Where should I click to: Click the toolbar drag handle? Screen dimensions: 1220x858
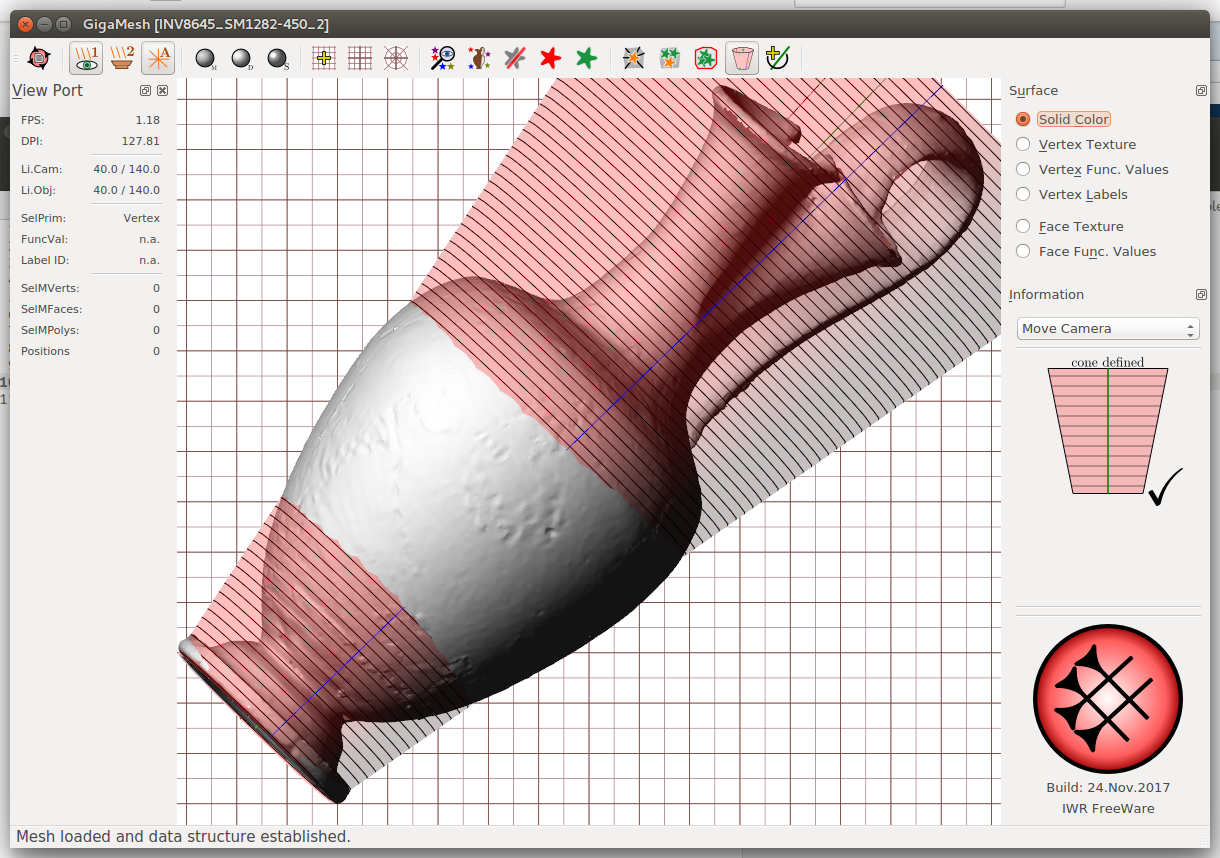15,59
